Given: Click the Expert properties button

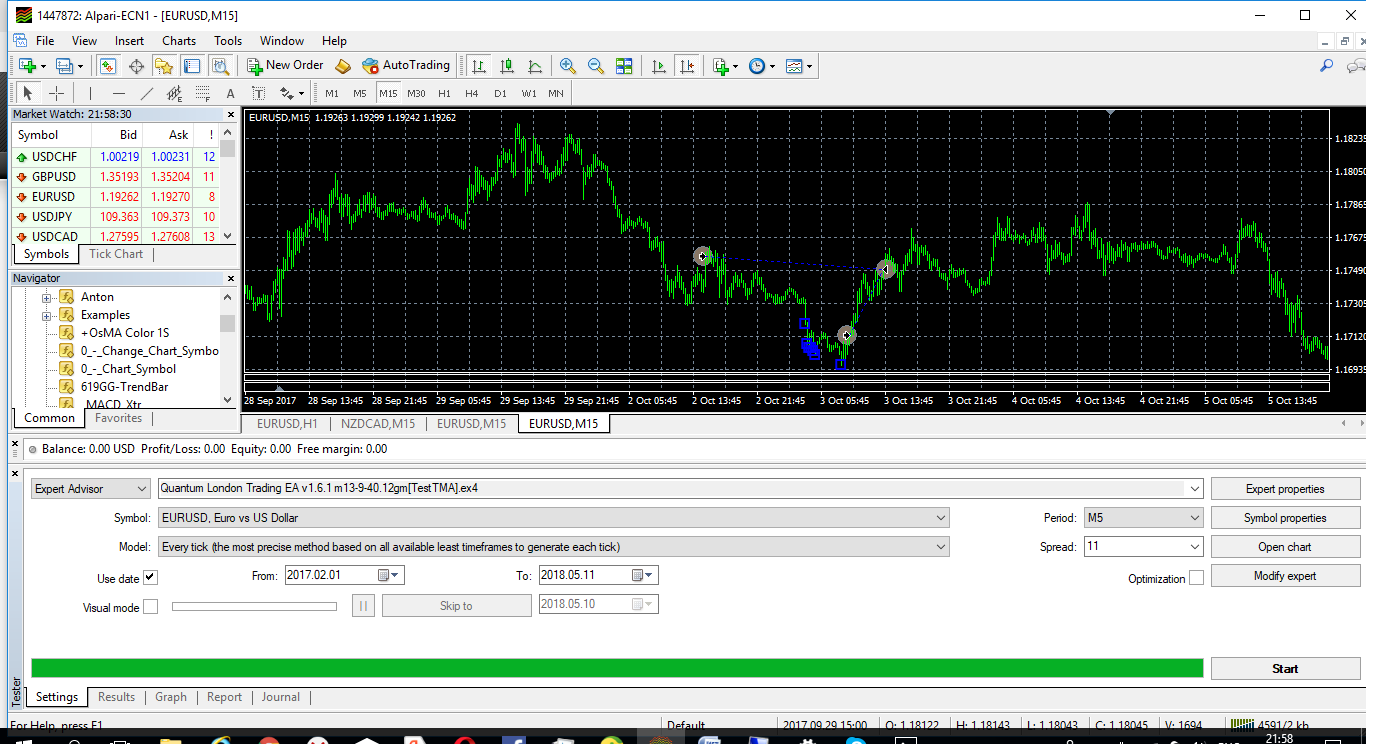Looking at the screenshot, I should 1285,489.
